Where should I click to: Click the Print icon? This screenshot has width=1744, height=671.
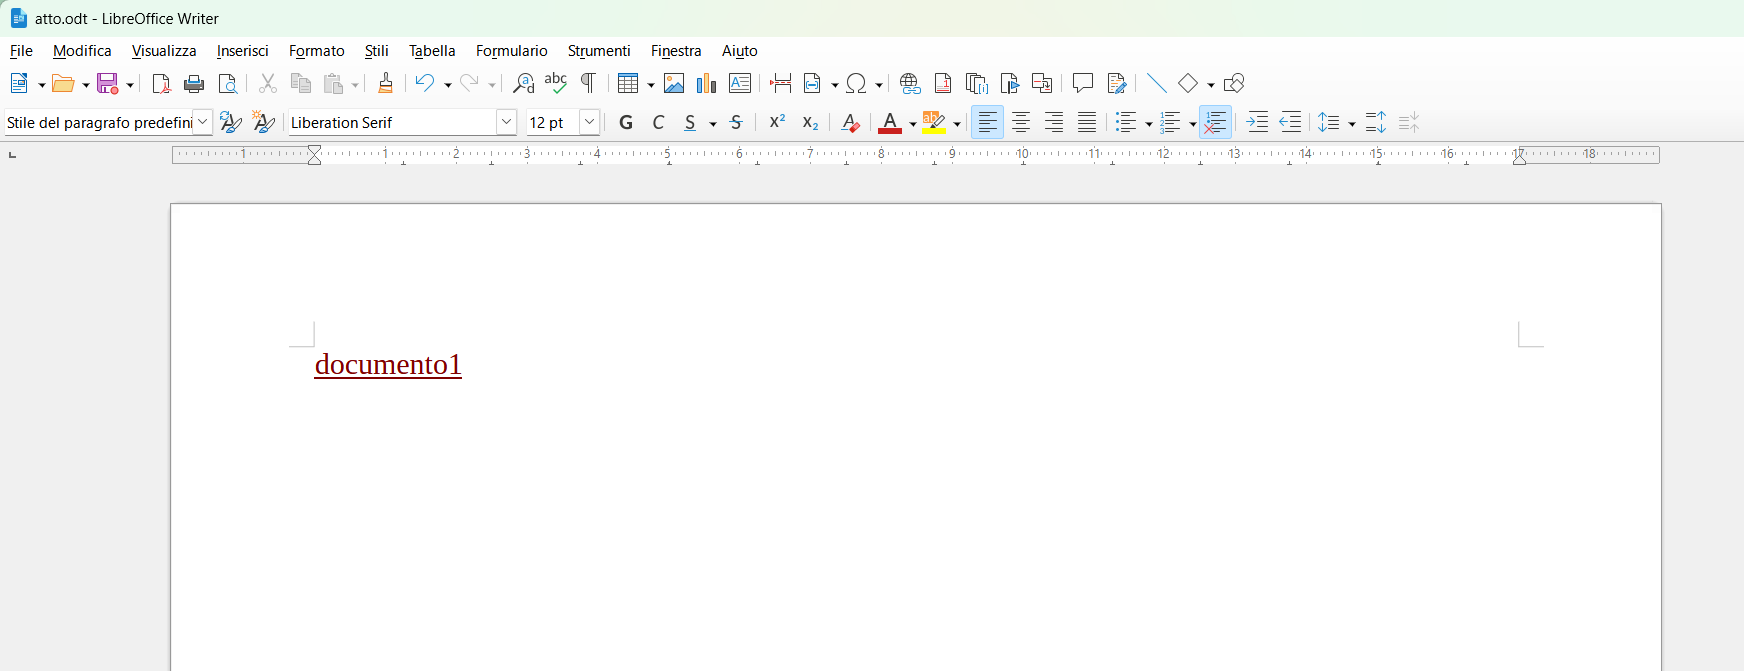coord(194,84)
